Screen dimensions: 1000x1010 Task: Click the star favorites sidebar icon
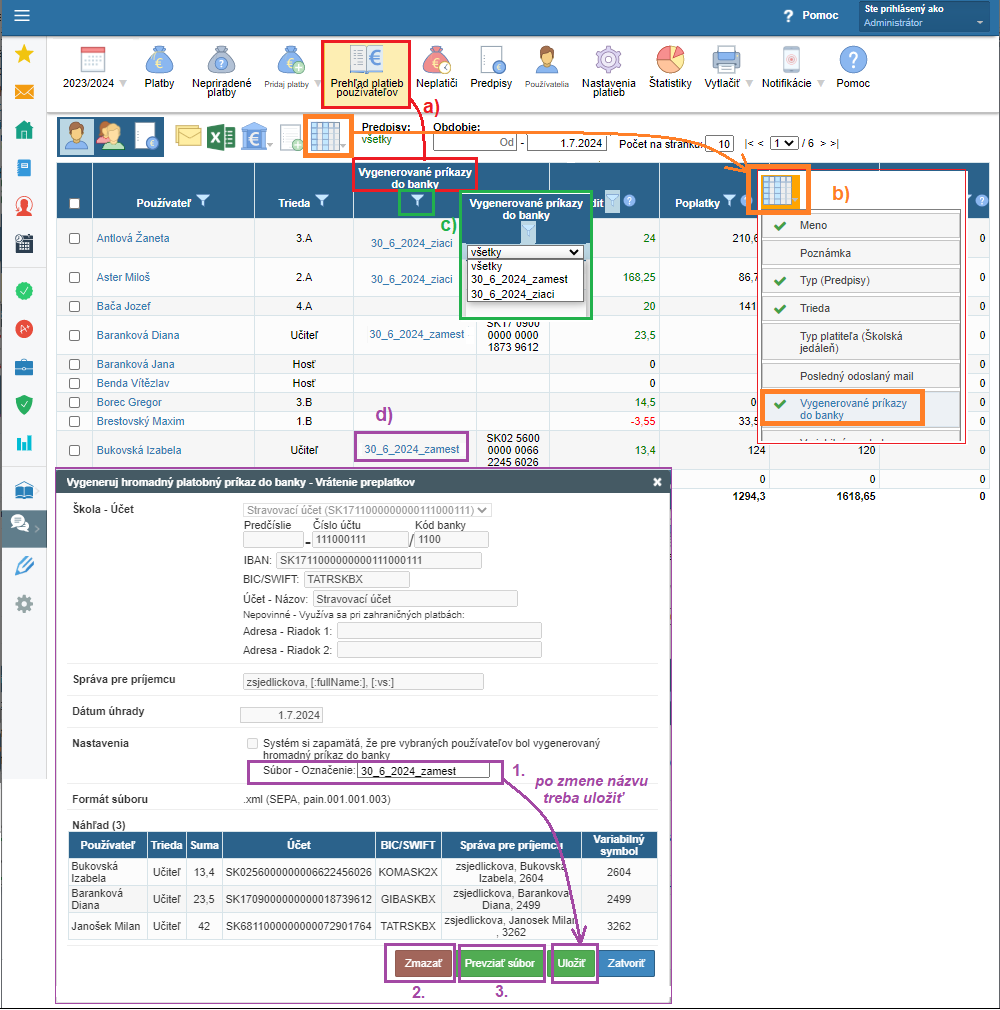click(x=24, y=55)
